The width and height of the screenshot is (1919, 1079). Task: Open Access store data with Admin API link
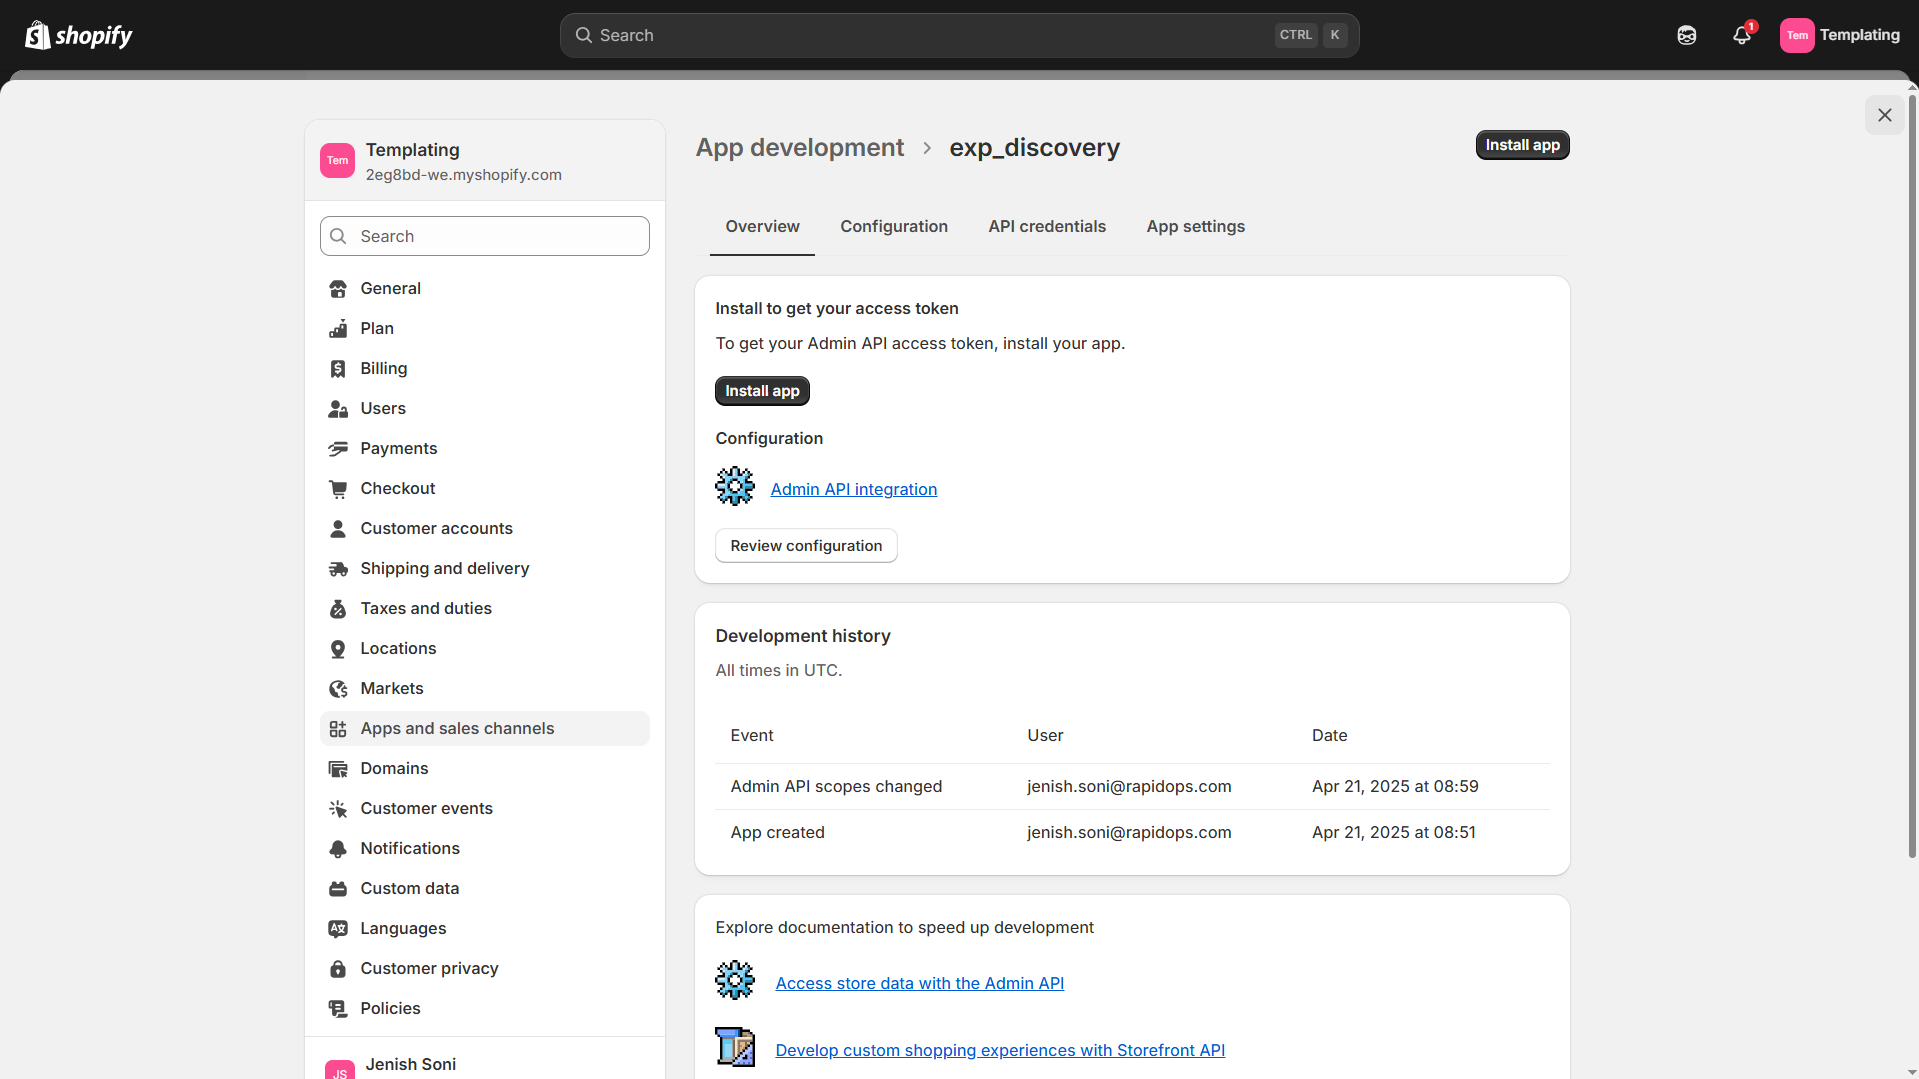point(919,983)
